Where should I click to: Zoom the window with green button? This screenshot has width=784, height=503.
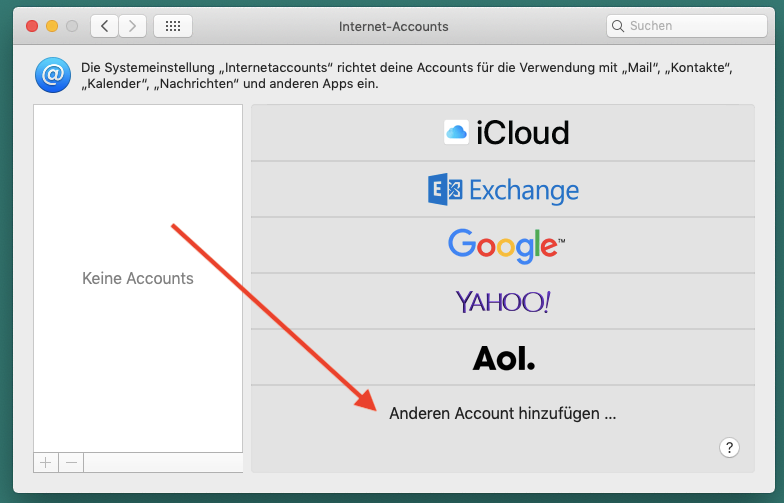tap(70, 26)
